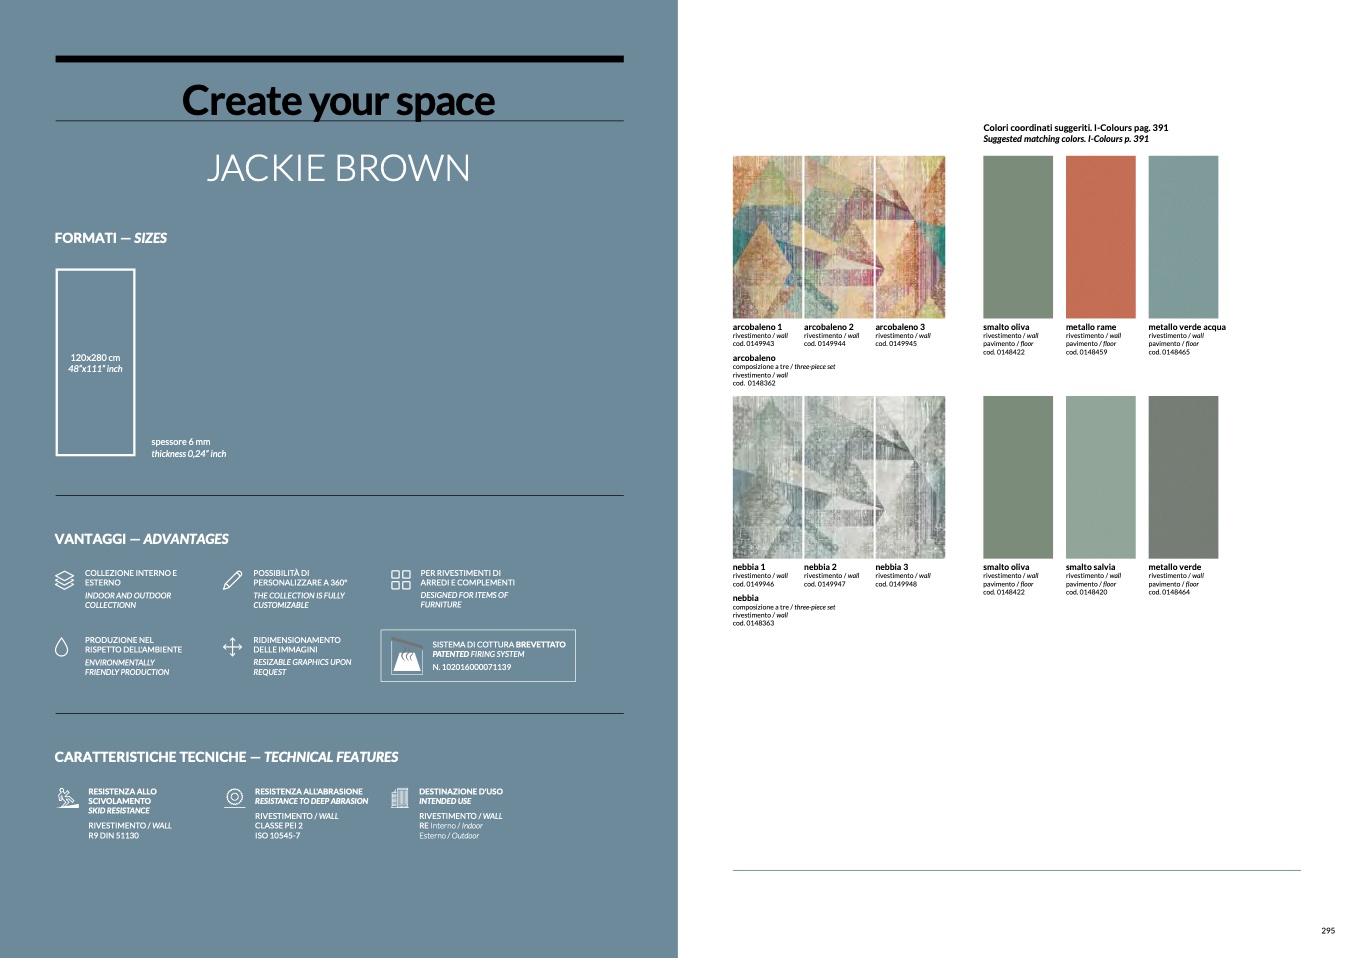Click the deep abrasion resistance circular icon
Image resolution: width=1355 pixels, height=958 pixels.
[234, 797]
